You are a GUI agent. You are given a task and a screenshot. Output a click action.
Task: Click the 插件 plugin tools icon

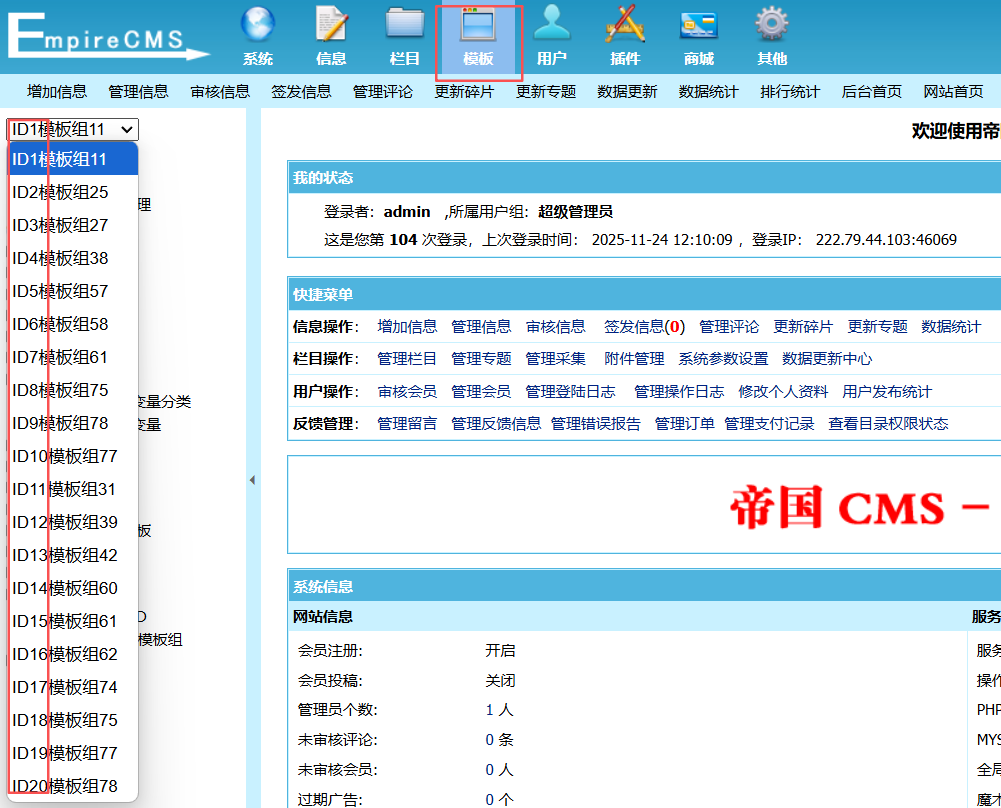[625, 25]
